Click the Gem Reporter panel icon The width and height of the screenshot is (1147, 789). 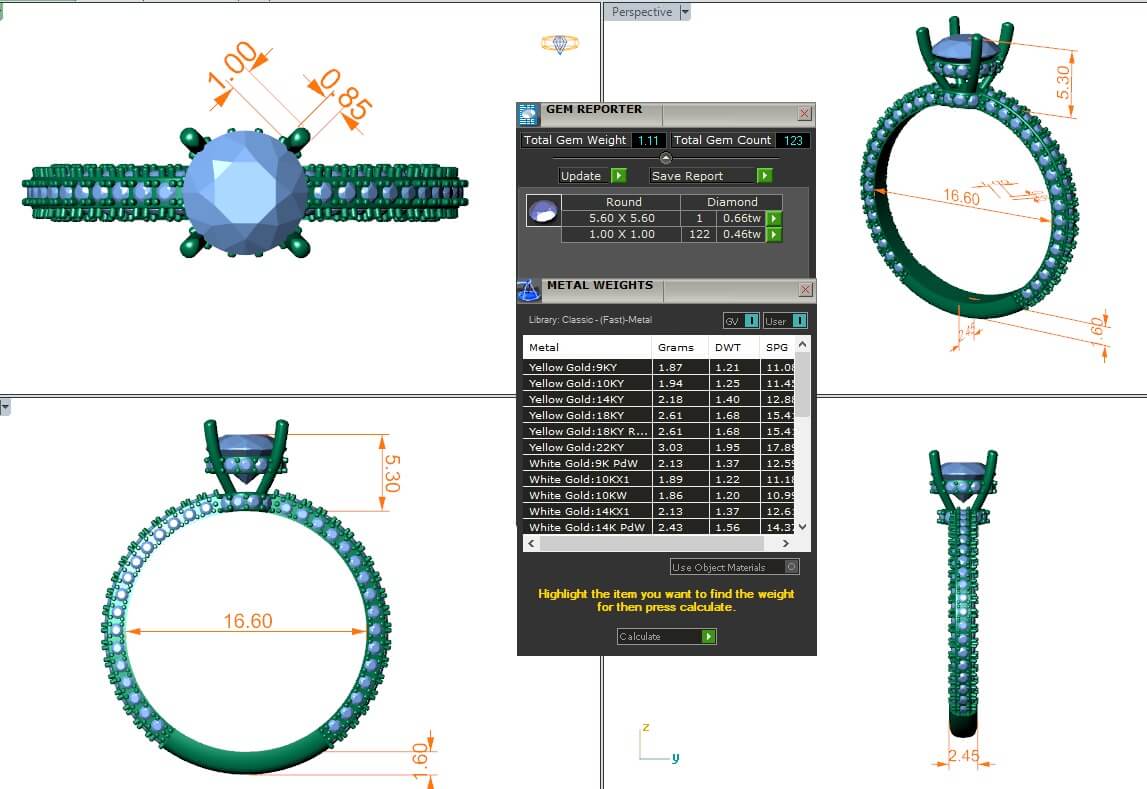529,113
